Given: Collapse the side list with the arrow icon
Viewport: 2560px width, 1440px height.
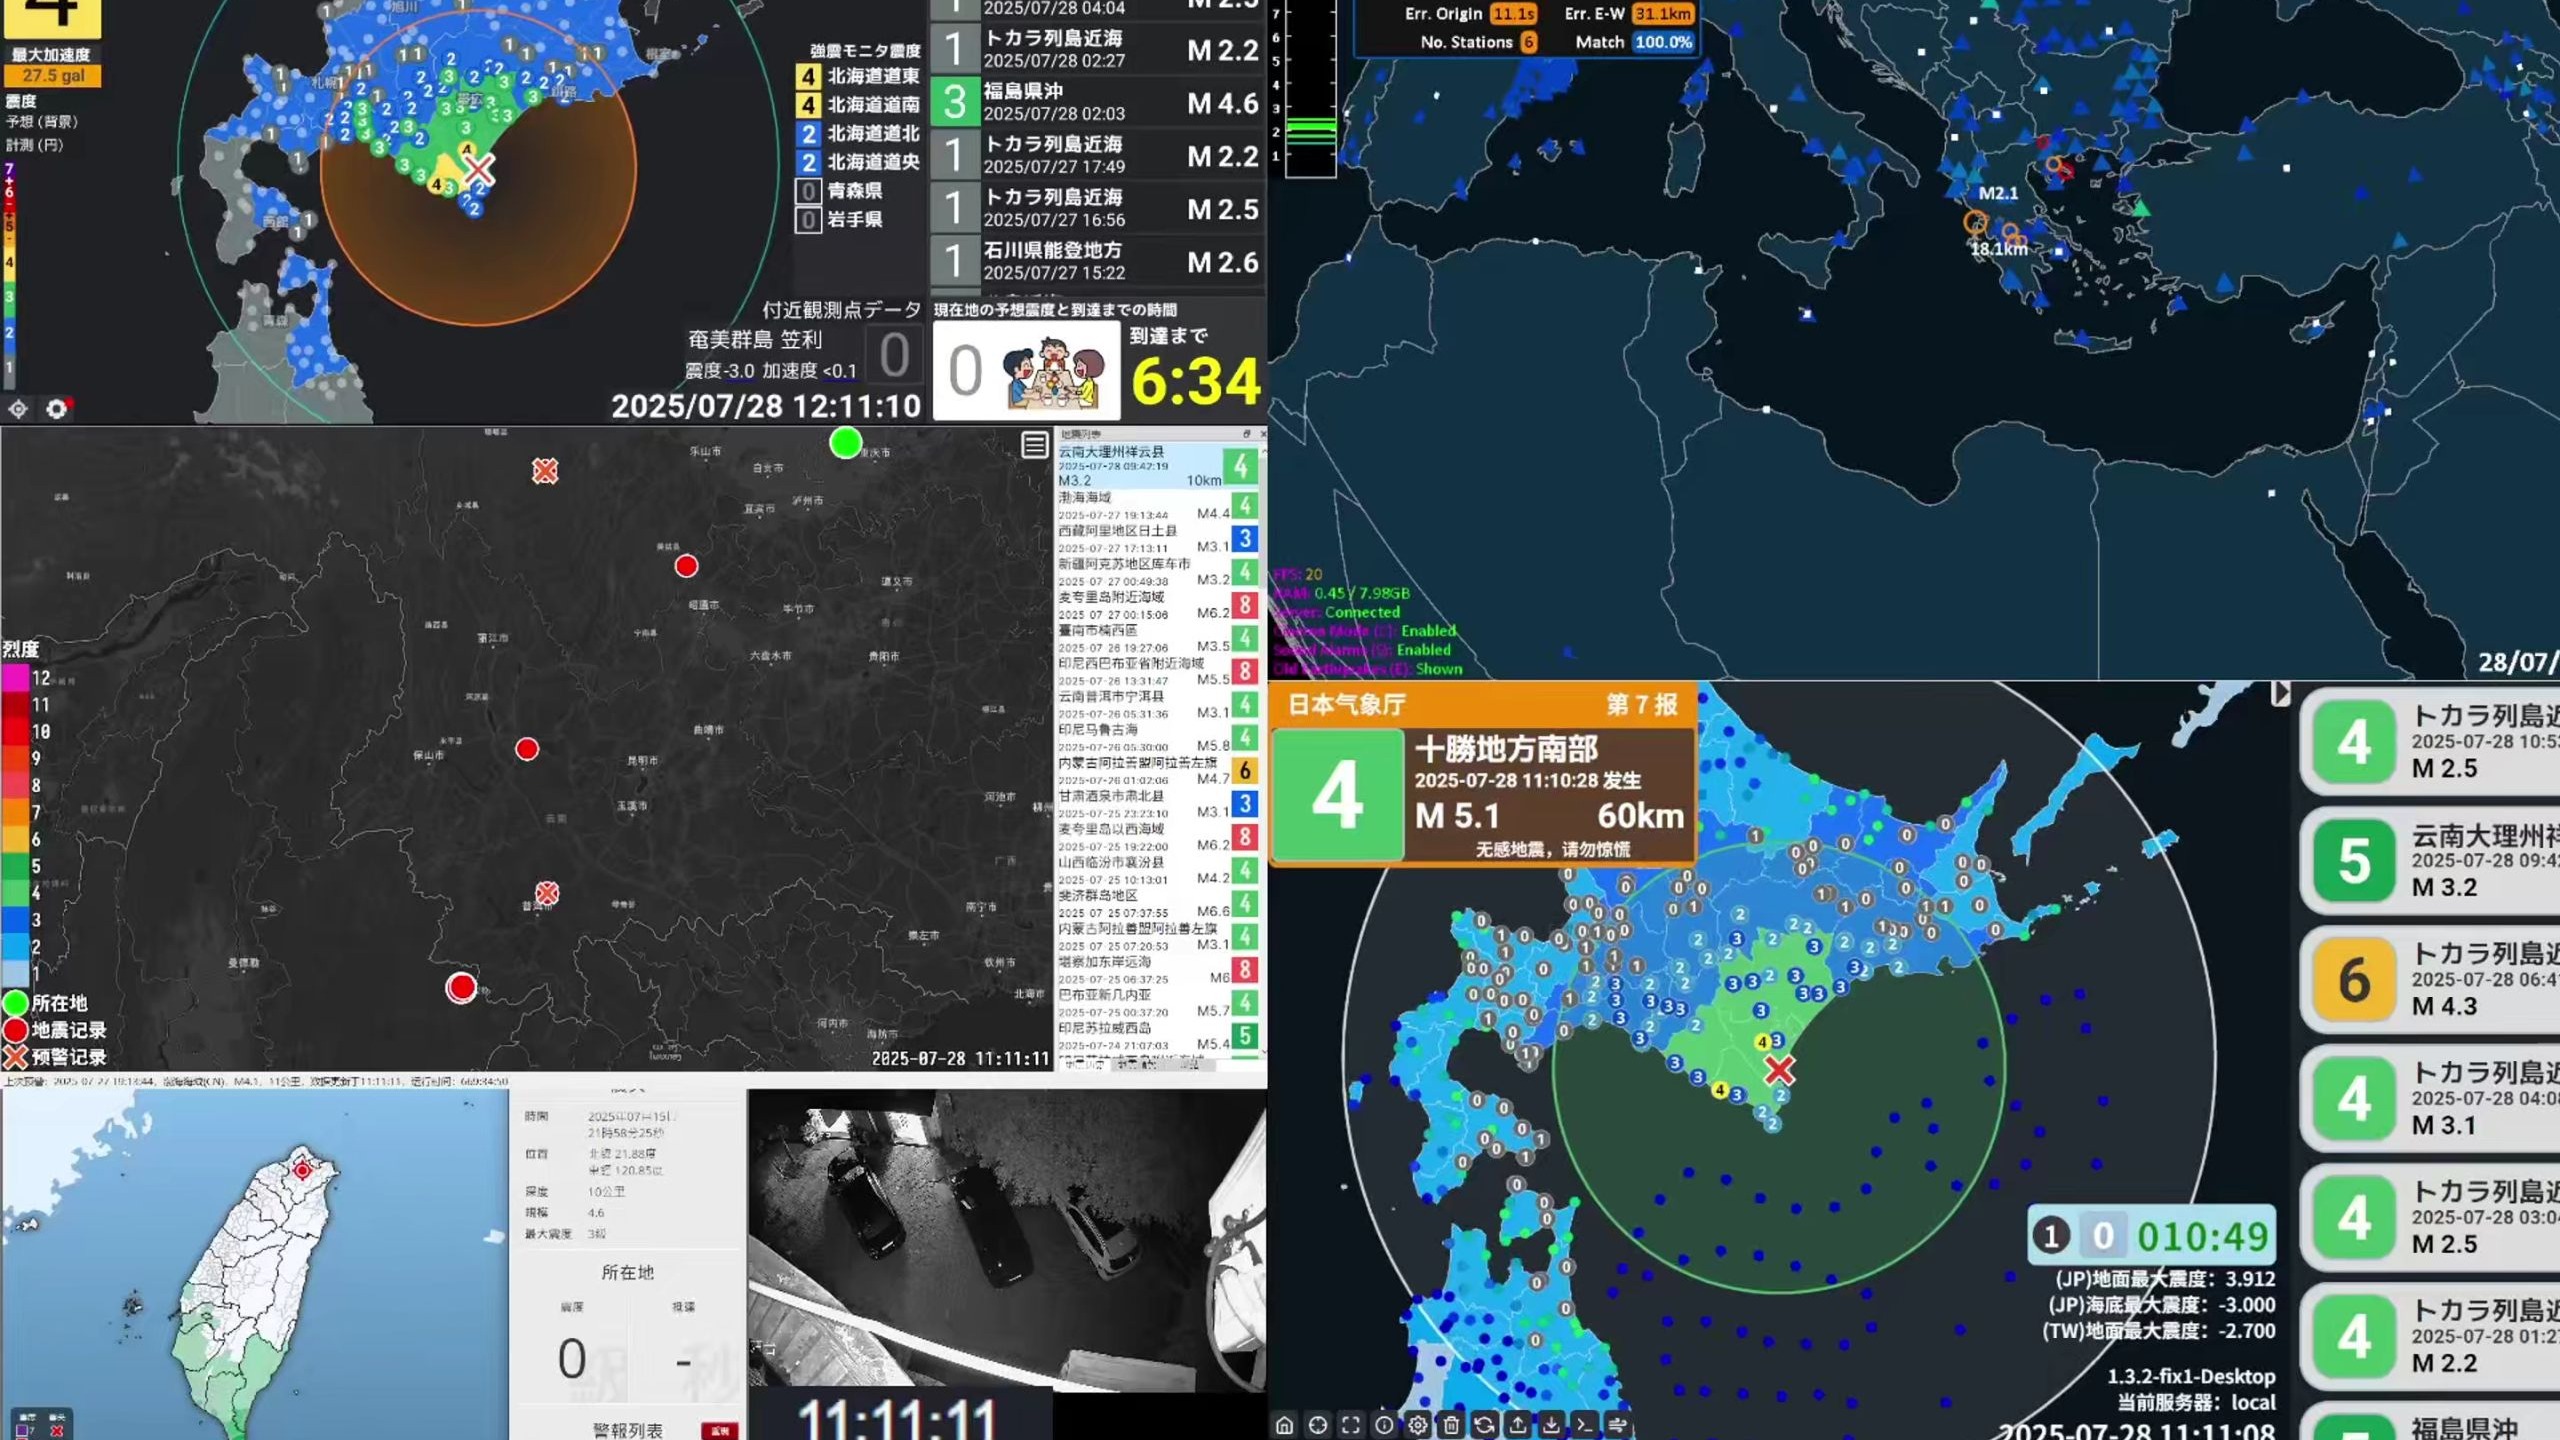Looking at the screenshot, I should point(2280,693).
